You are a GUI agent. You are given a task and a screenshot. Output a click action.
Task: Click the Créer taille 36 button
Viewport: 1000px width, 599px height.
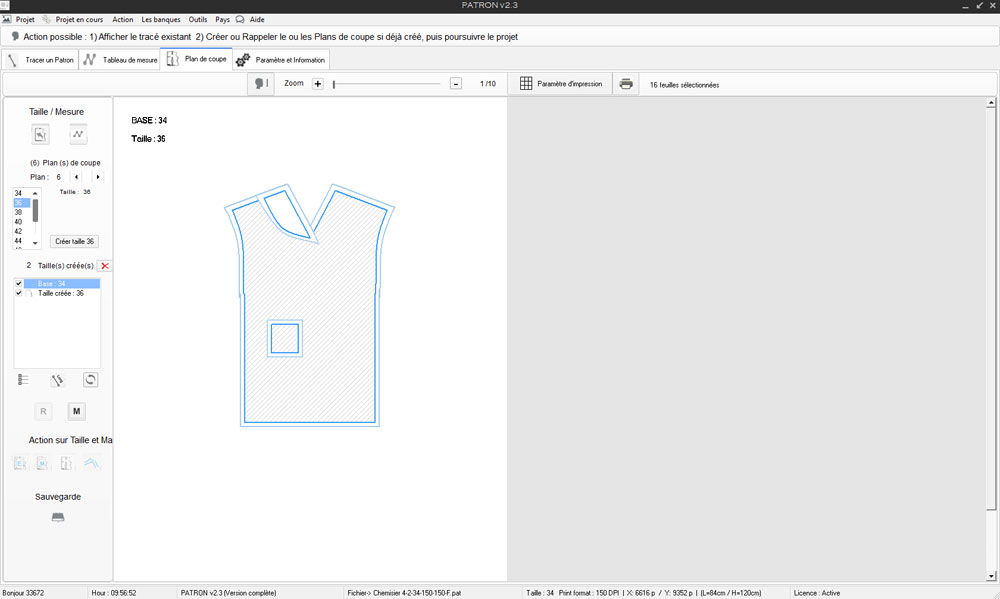coord(75,241)
